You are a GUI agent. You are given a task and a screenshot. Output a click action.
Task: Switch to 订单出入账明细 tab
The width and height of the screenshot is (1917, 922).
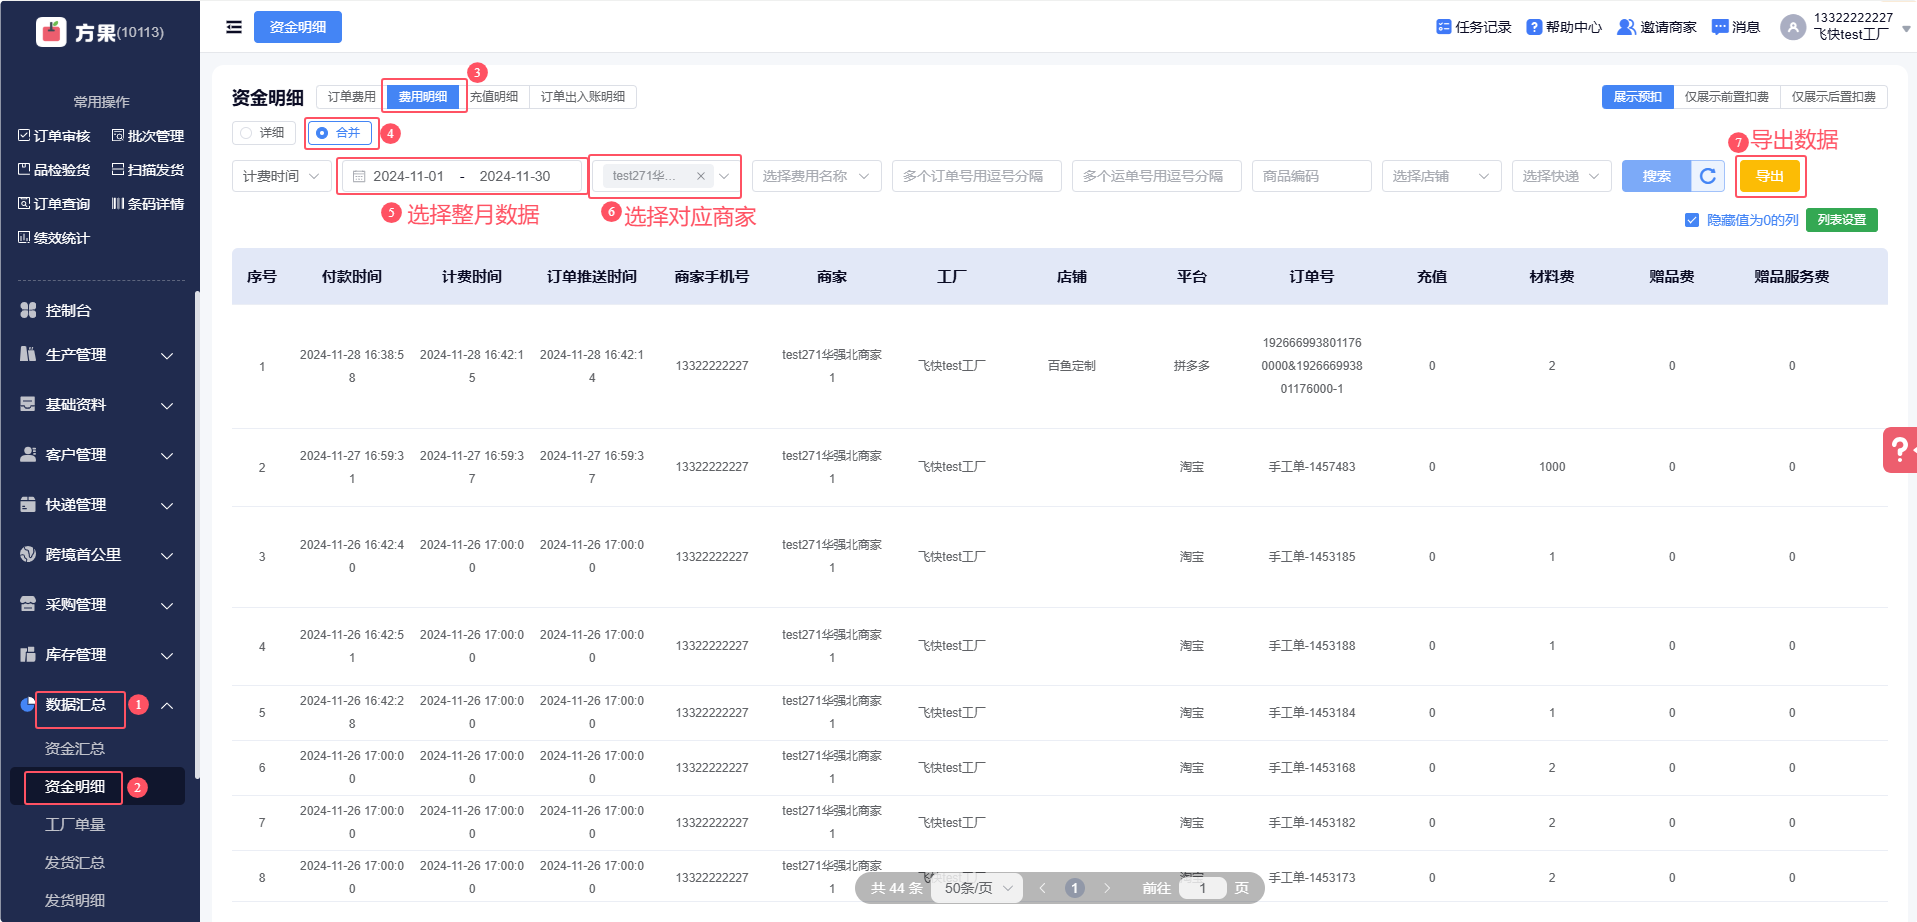tap(582, 97)
